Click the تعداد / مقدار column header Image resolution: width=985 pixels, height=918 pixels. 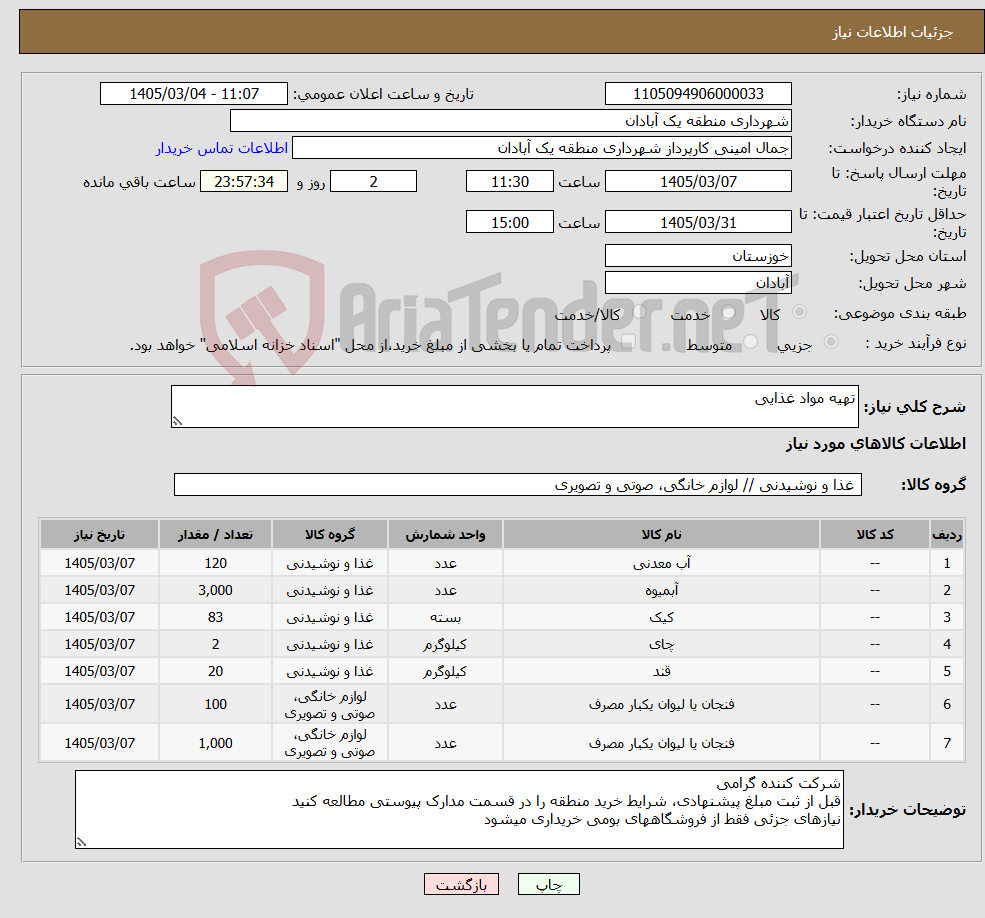click(x=215, y=534)
